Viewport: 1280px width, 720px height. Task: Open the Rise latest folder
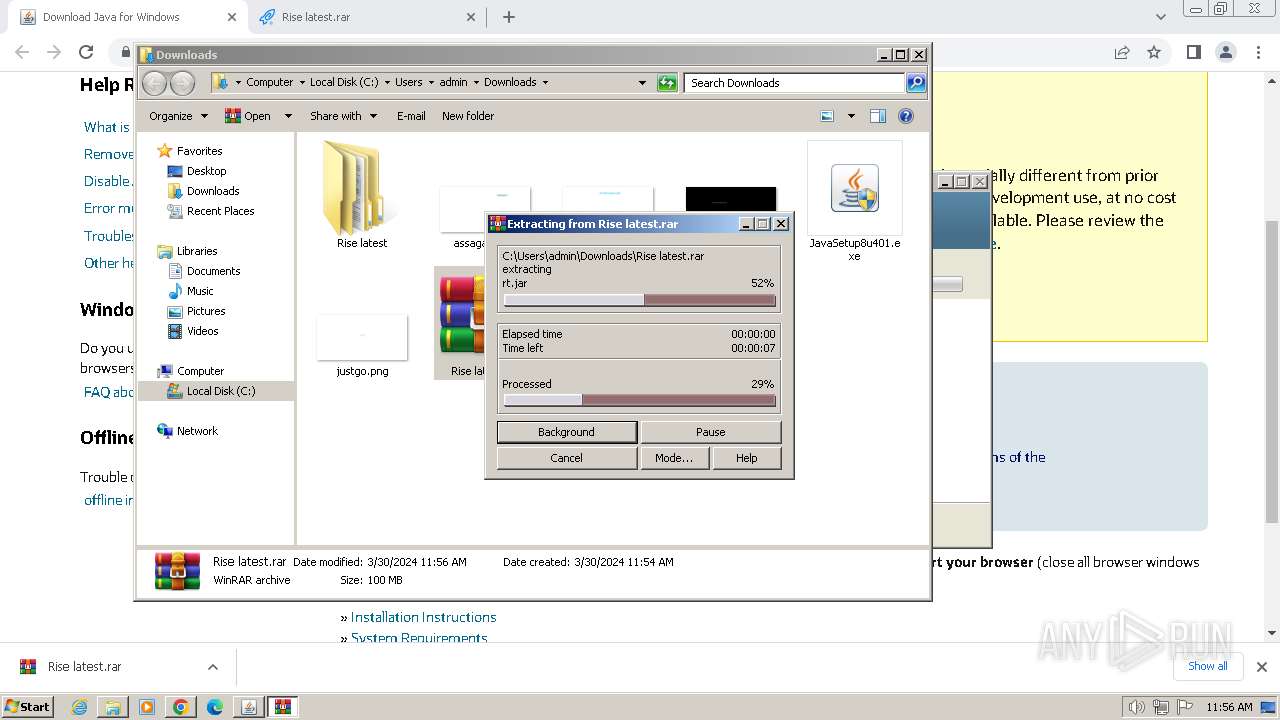[x=361, y=195]
